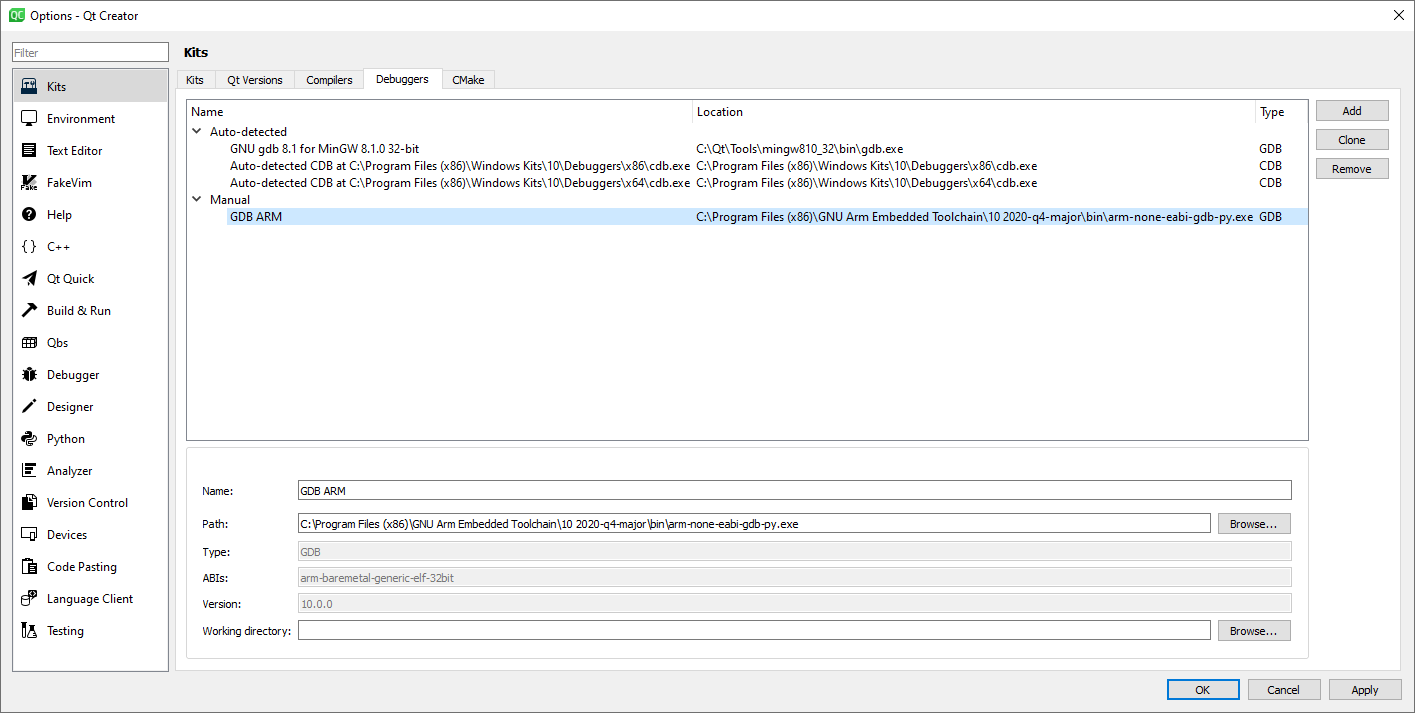Click the Python settings icon
The height and width of the screenshot is (713, 1415).
[x=29, y=439]
